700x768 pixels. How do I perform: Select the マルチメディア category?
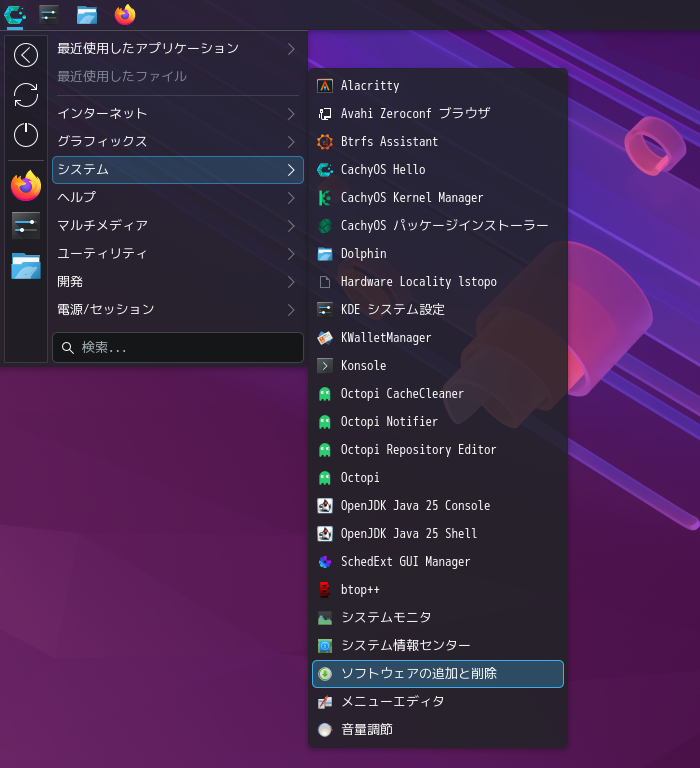coord(178,226)
